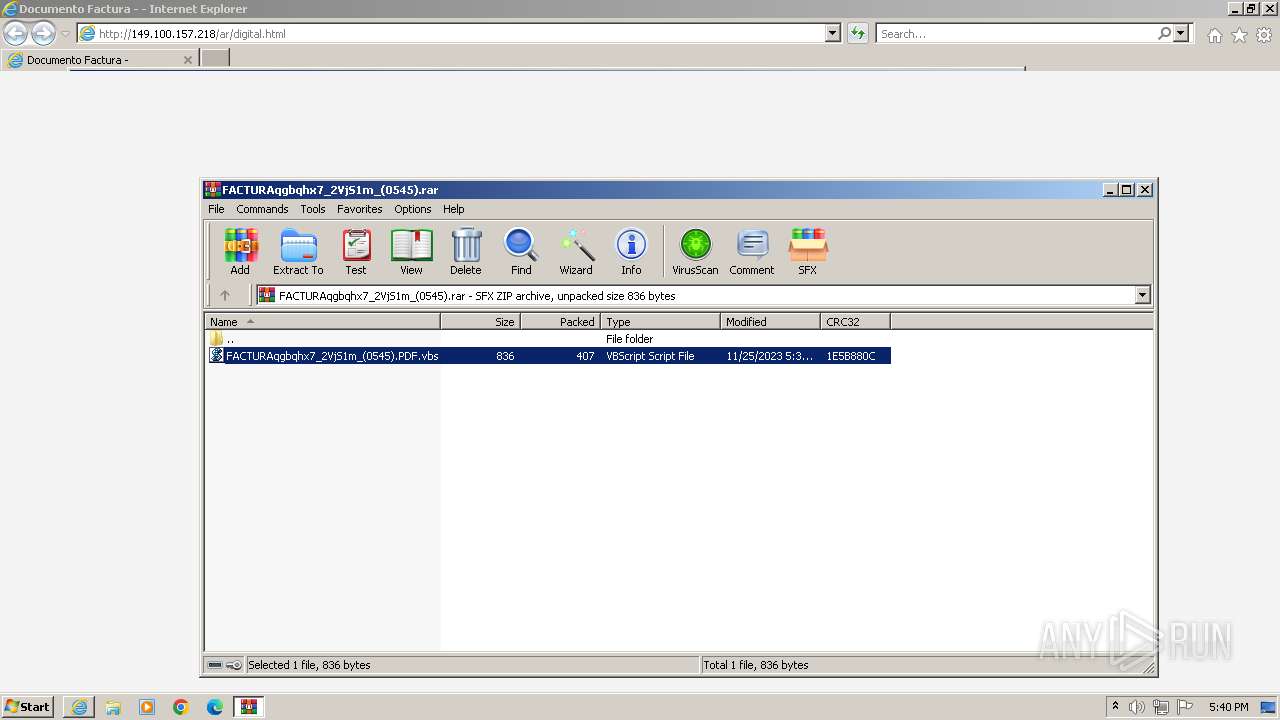1280x720 pixels.
Task: Show archive Info icon
Action: pyautogui.click(x=631, y=252)
